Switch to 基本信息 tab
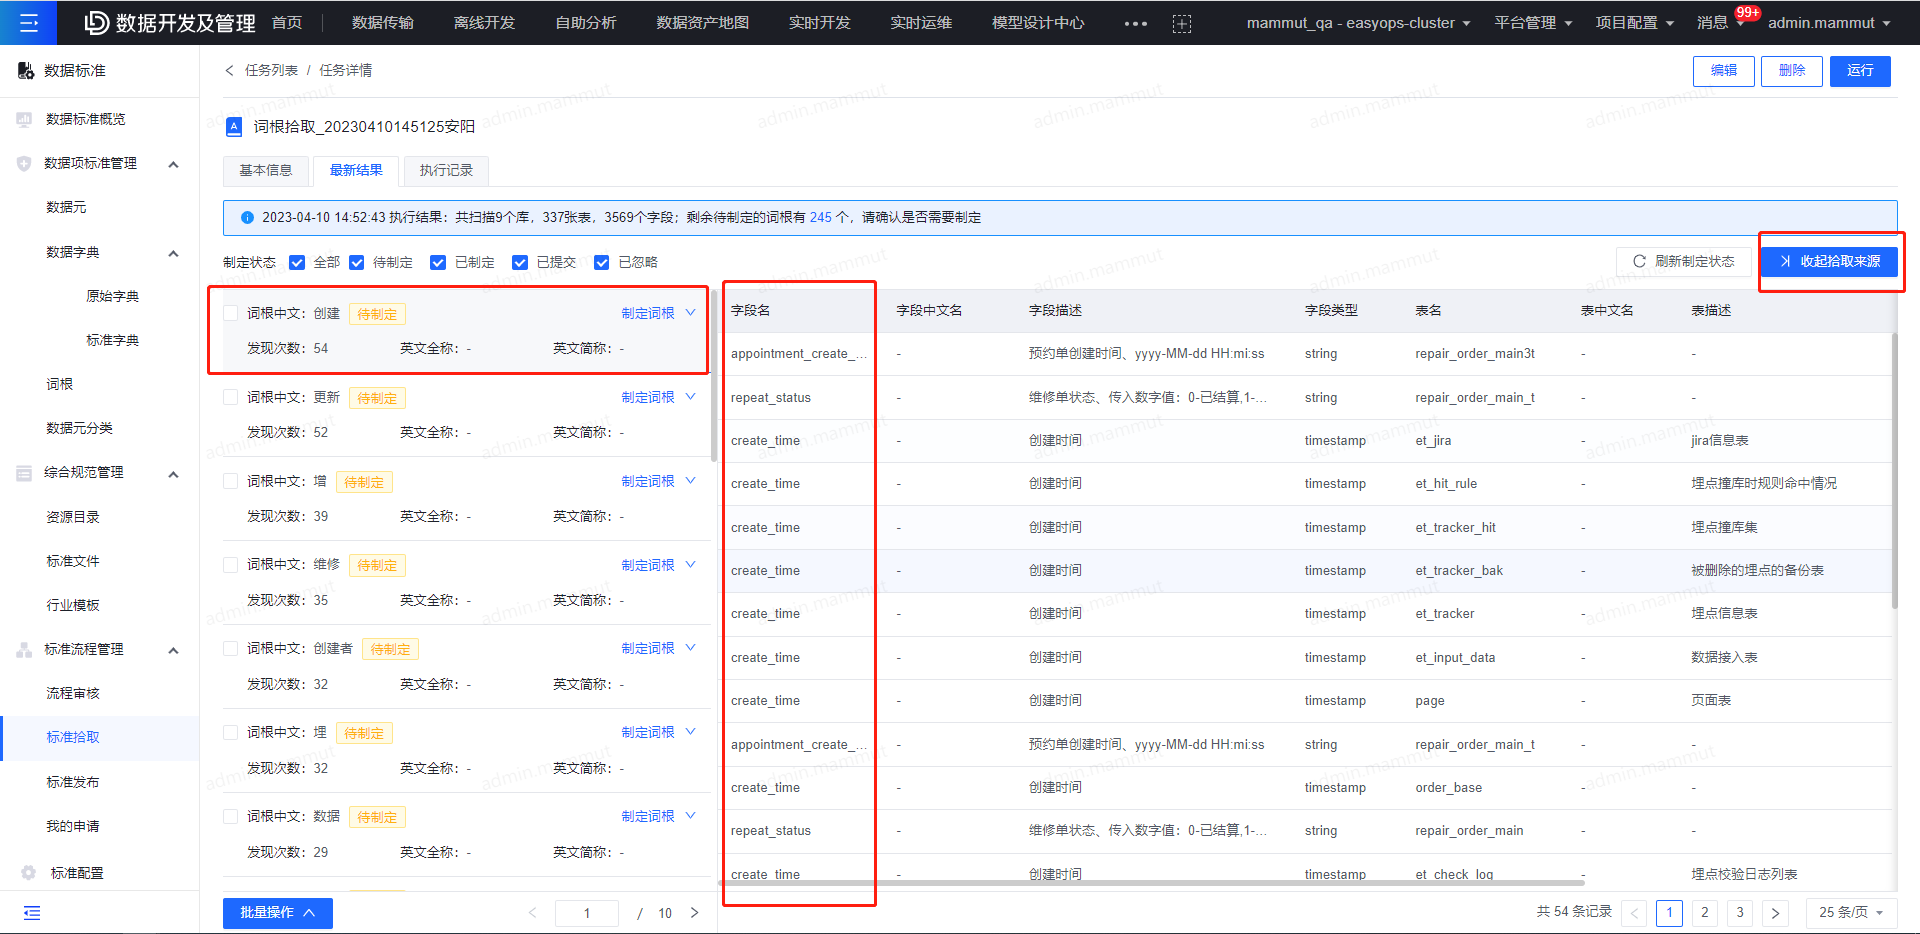Viewport: 1920px width, 934px height. click(x=266, y=171)
